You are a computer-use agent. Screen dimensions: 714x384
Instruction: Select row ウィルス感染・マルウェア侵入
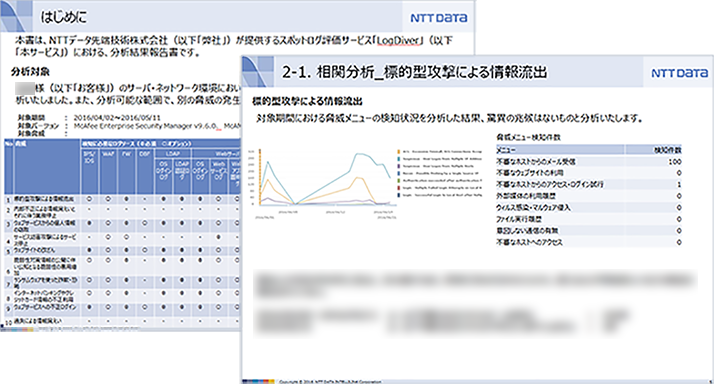click(x=589, y=208)
